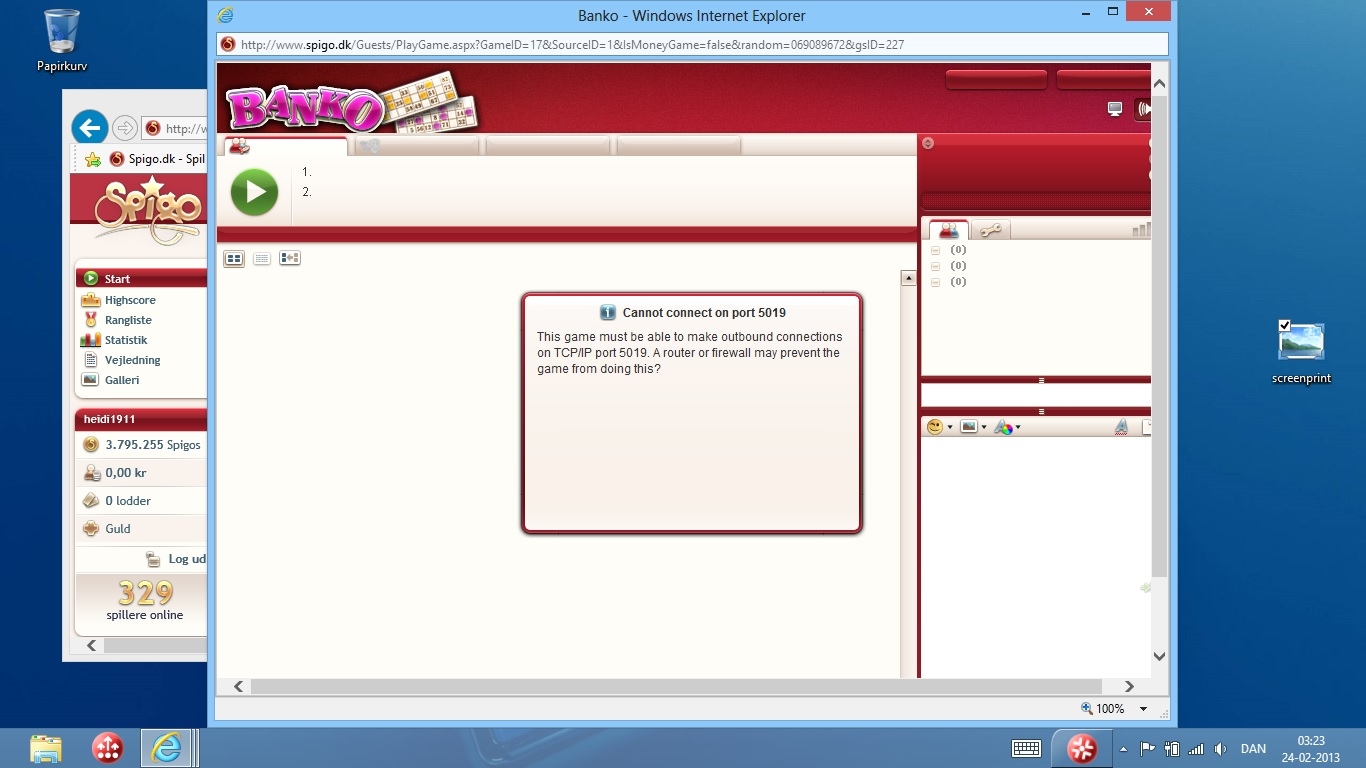Click the Highscore link in sidebar

(x=129, y=300)
